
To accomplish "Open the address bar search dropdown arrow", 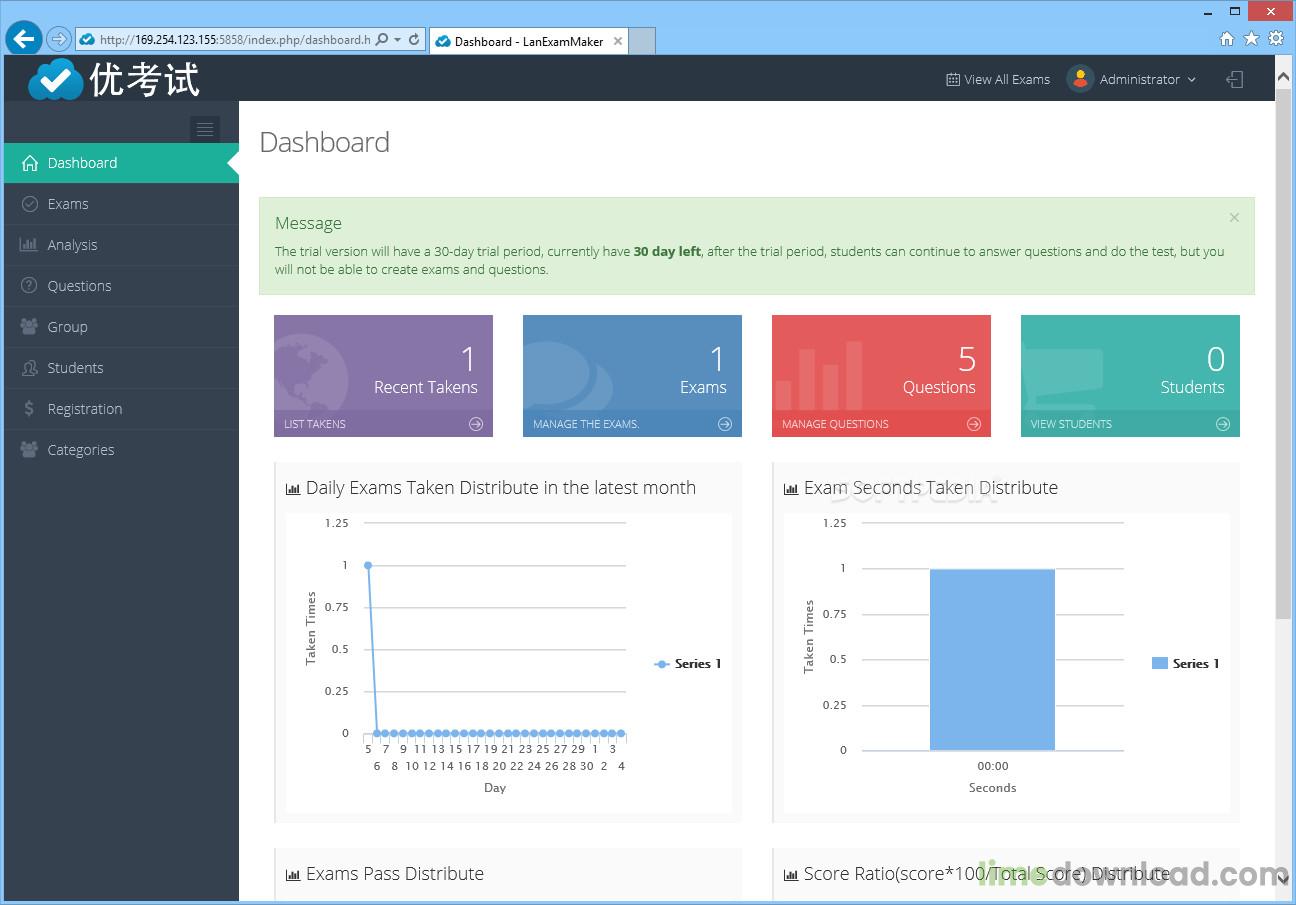I will (397, 40).
